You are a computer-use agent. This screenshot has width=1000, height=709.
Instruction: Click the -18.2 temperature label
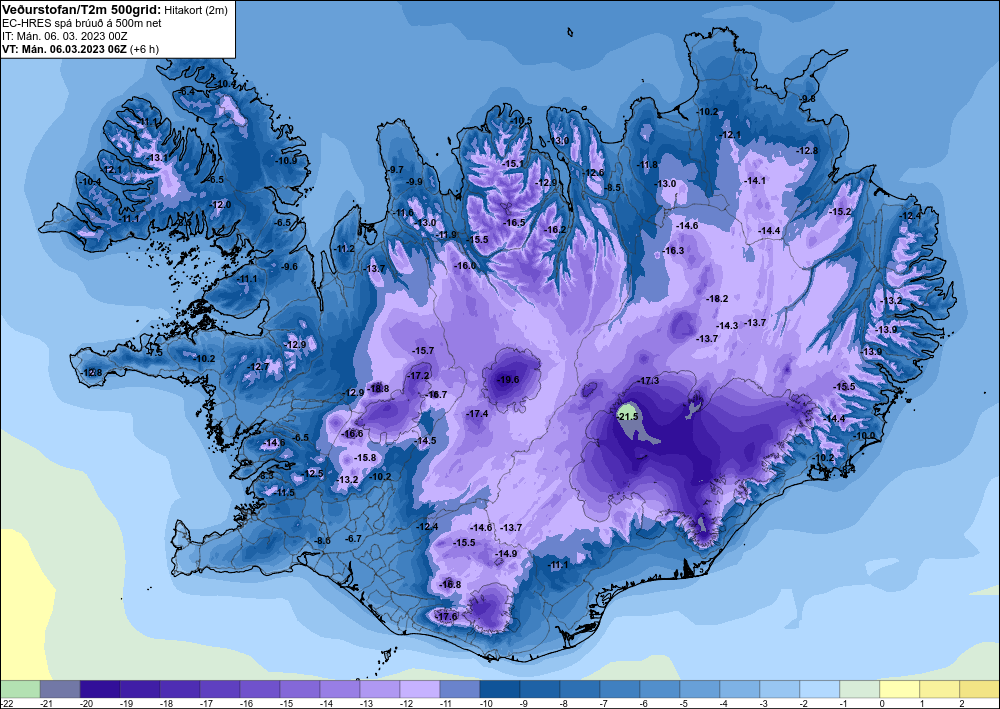pos(717,298)
